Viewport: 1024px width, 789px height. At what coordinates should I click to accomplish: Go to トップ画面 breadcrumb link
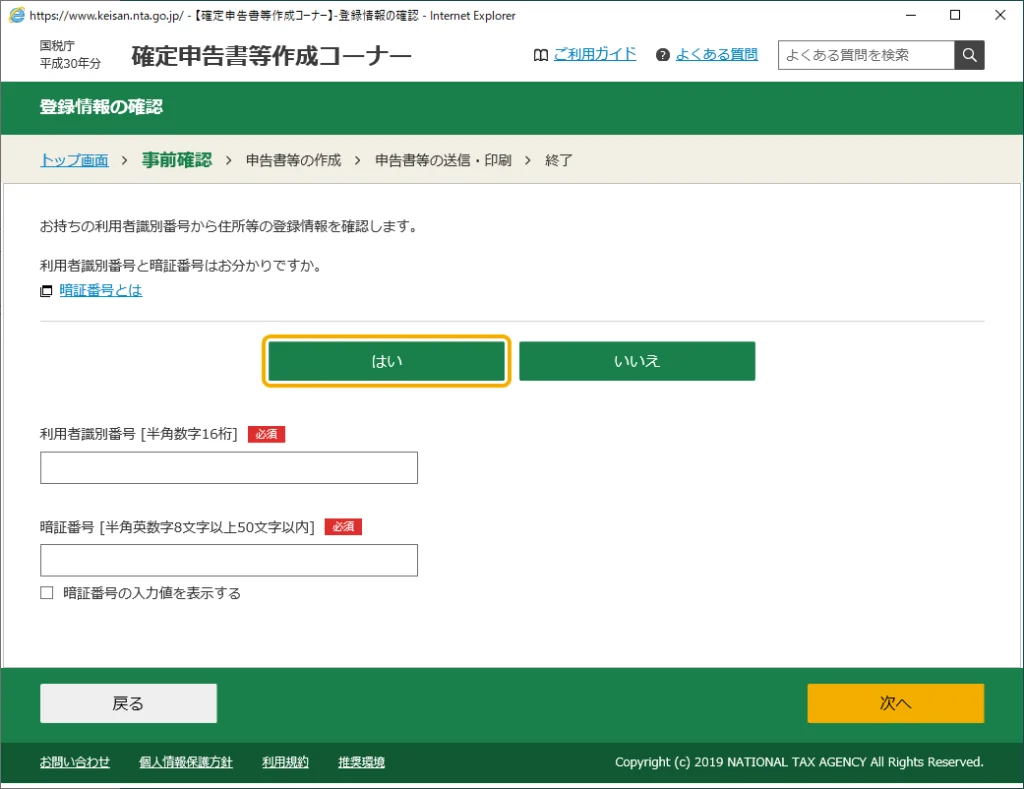click(x=74, y=160)
